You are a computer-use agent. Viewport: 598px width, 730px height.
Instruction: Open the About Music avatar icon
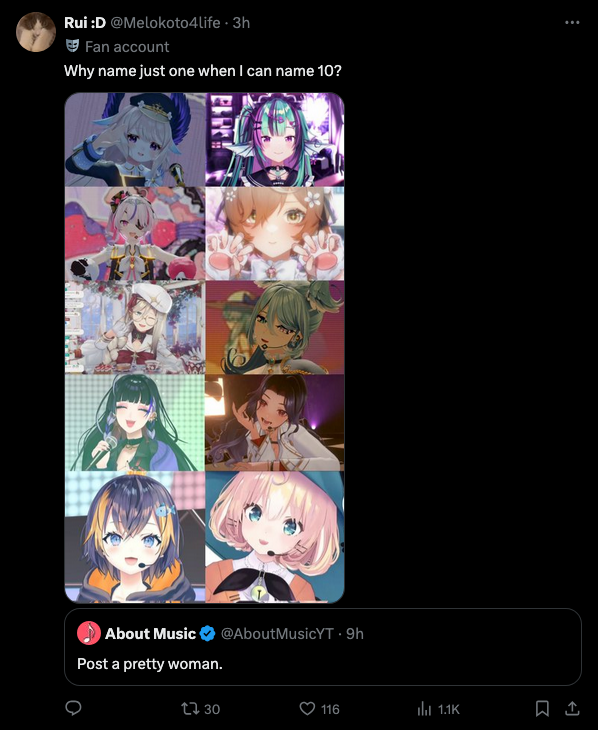pyautogui.click(x=89, y=633)
